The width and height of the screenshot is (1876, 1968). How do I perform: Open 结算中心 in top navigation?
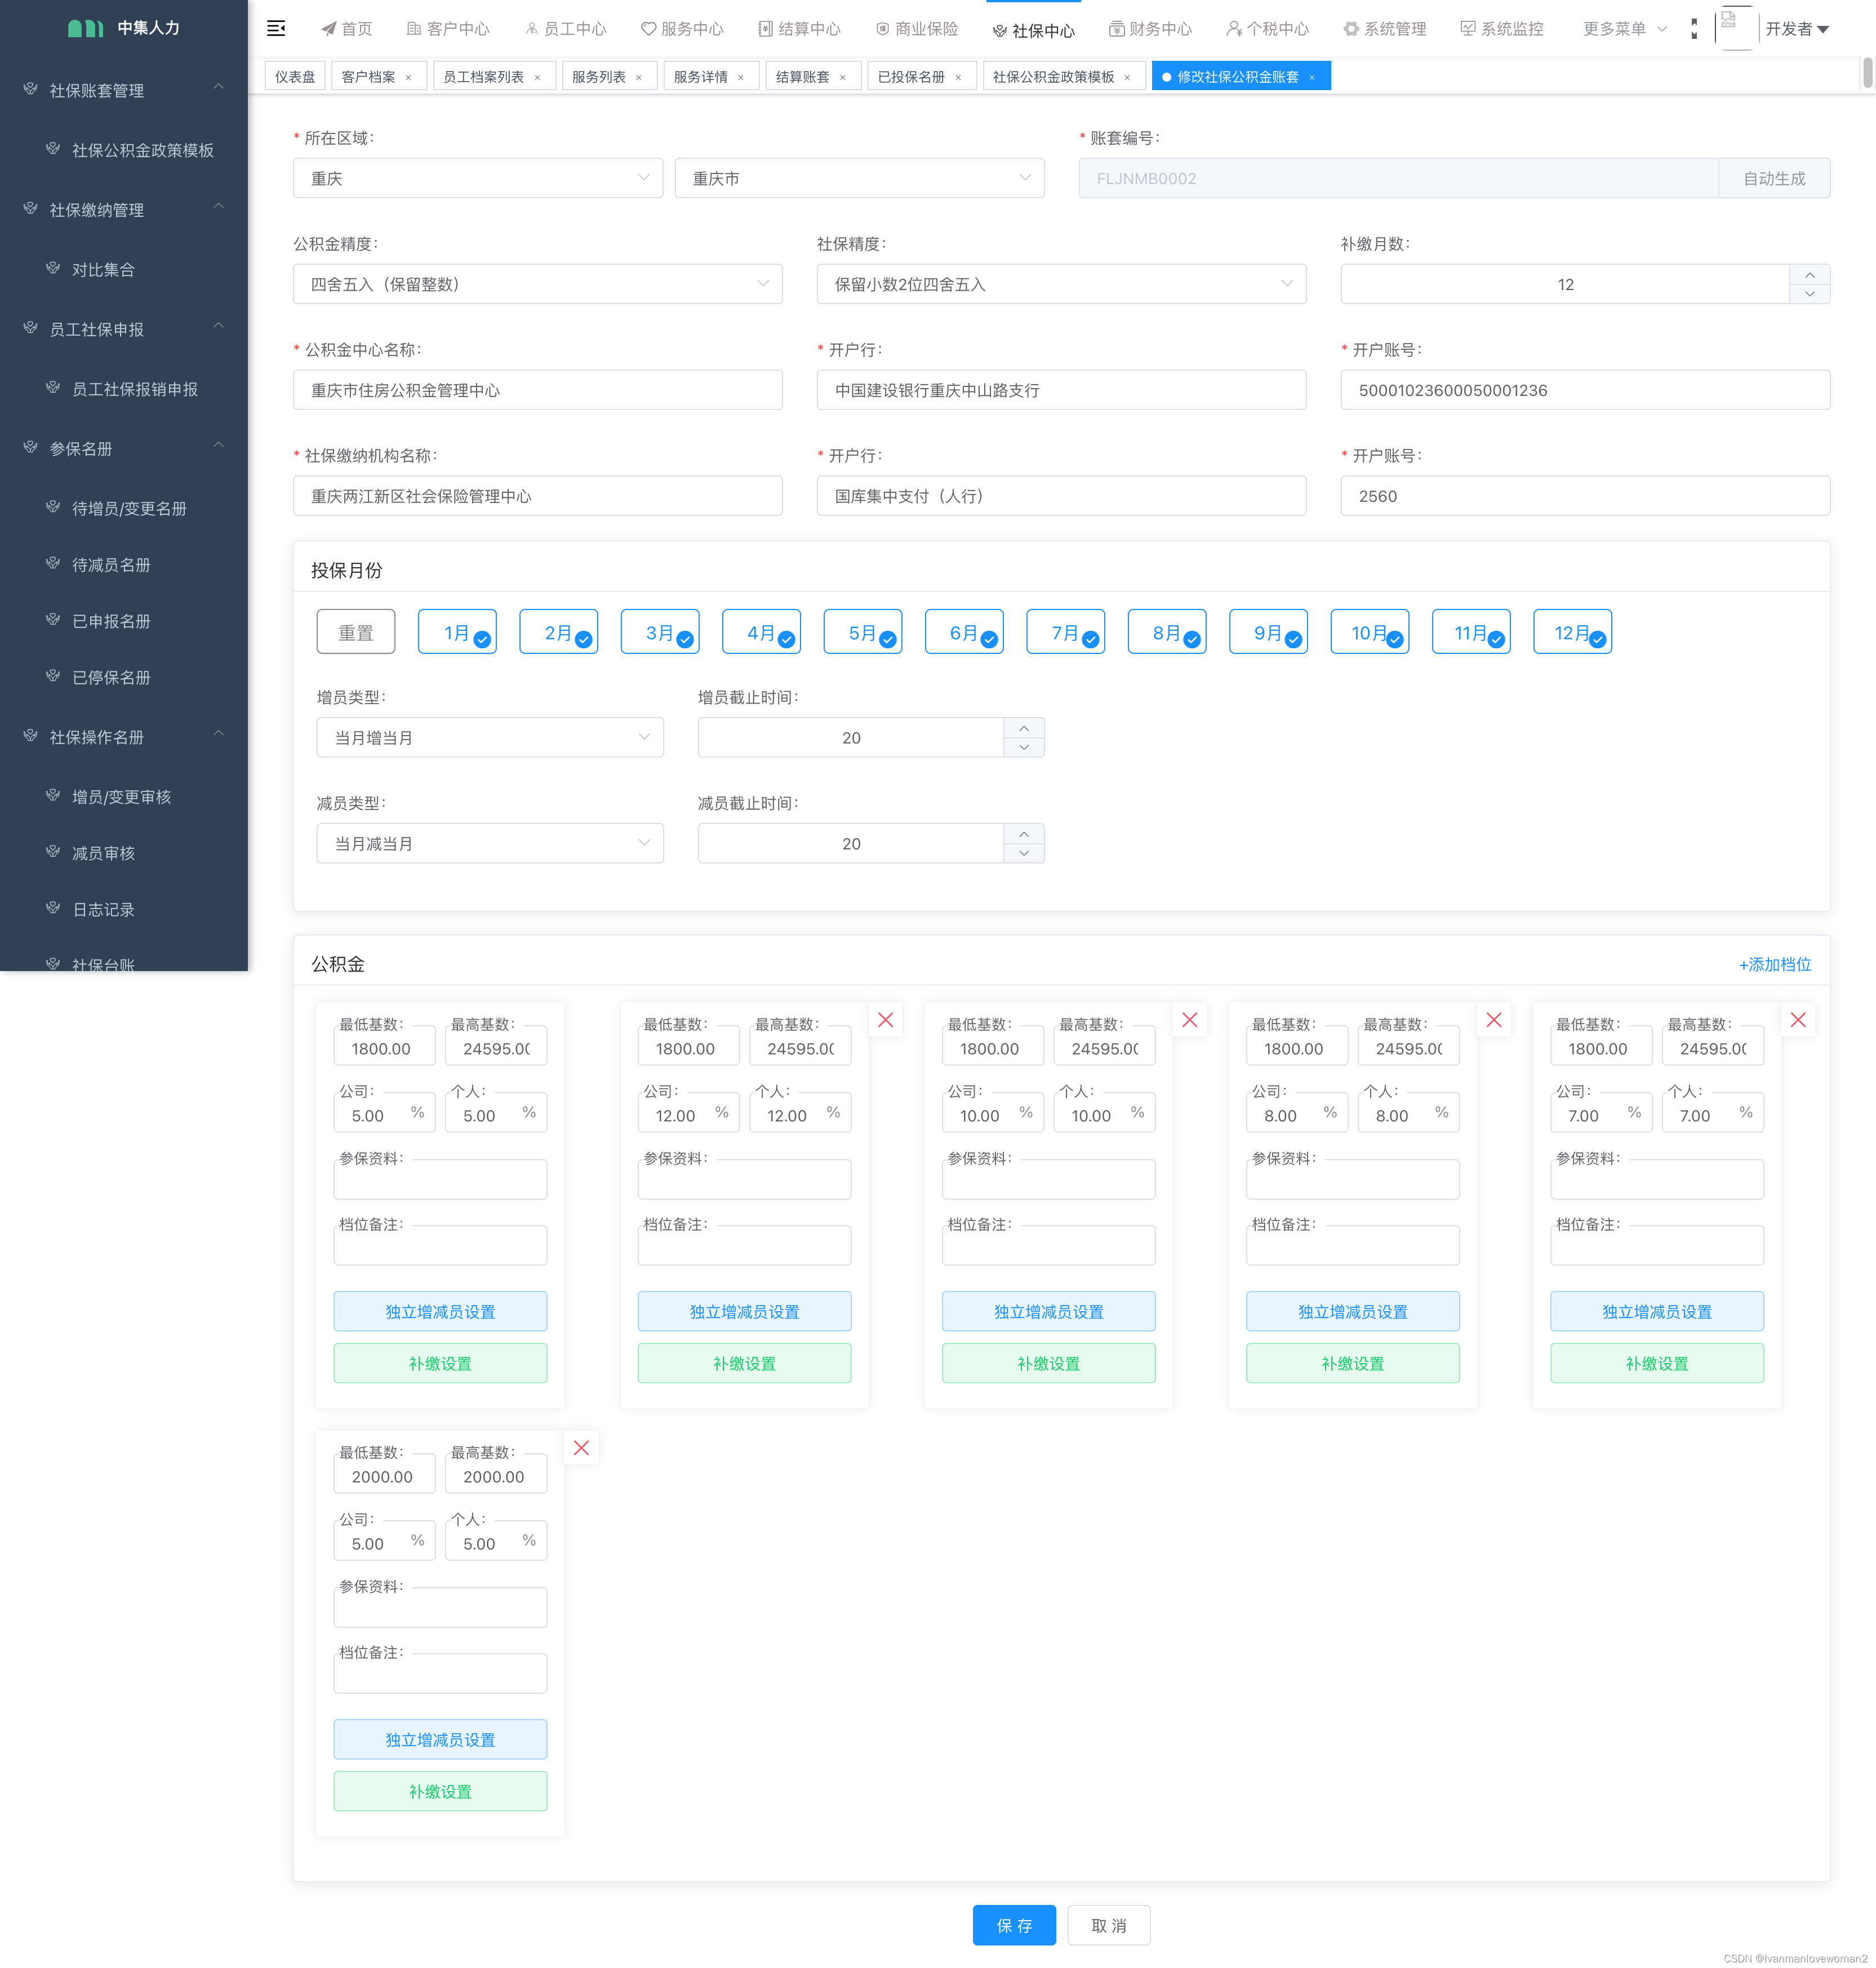coord(799,29)
